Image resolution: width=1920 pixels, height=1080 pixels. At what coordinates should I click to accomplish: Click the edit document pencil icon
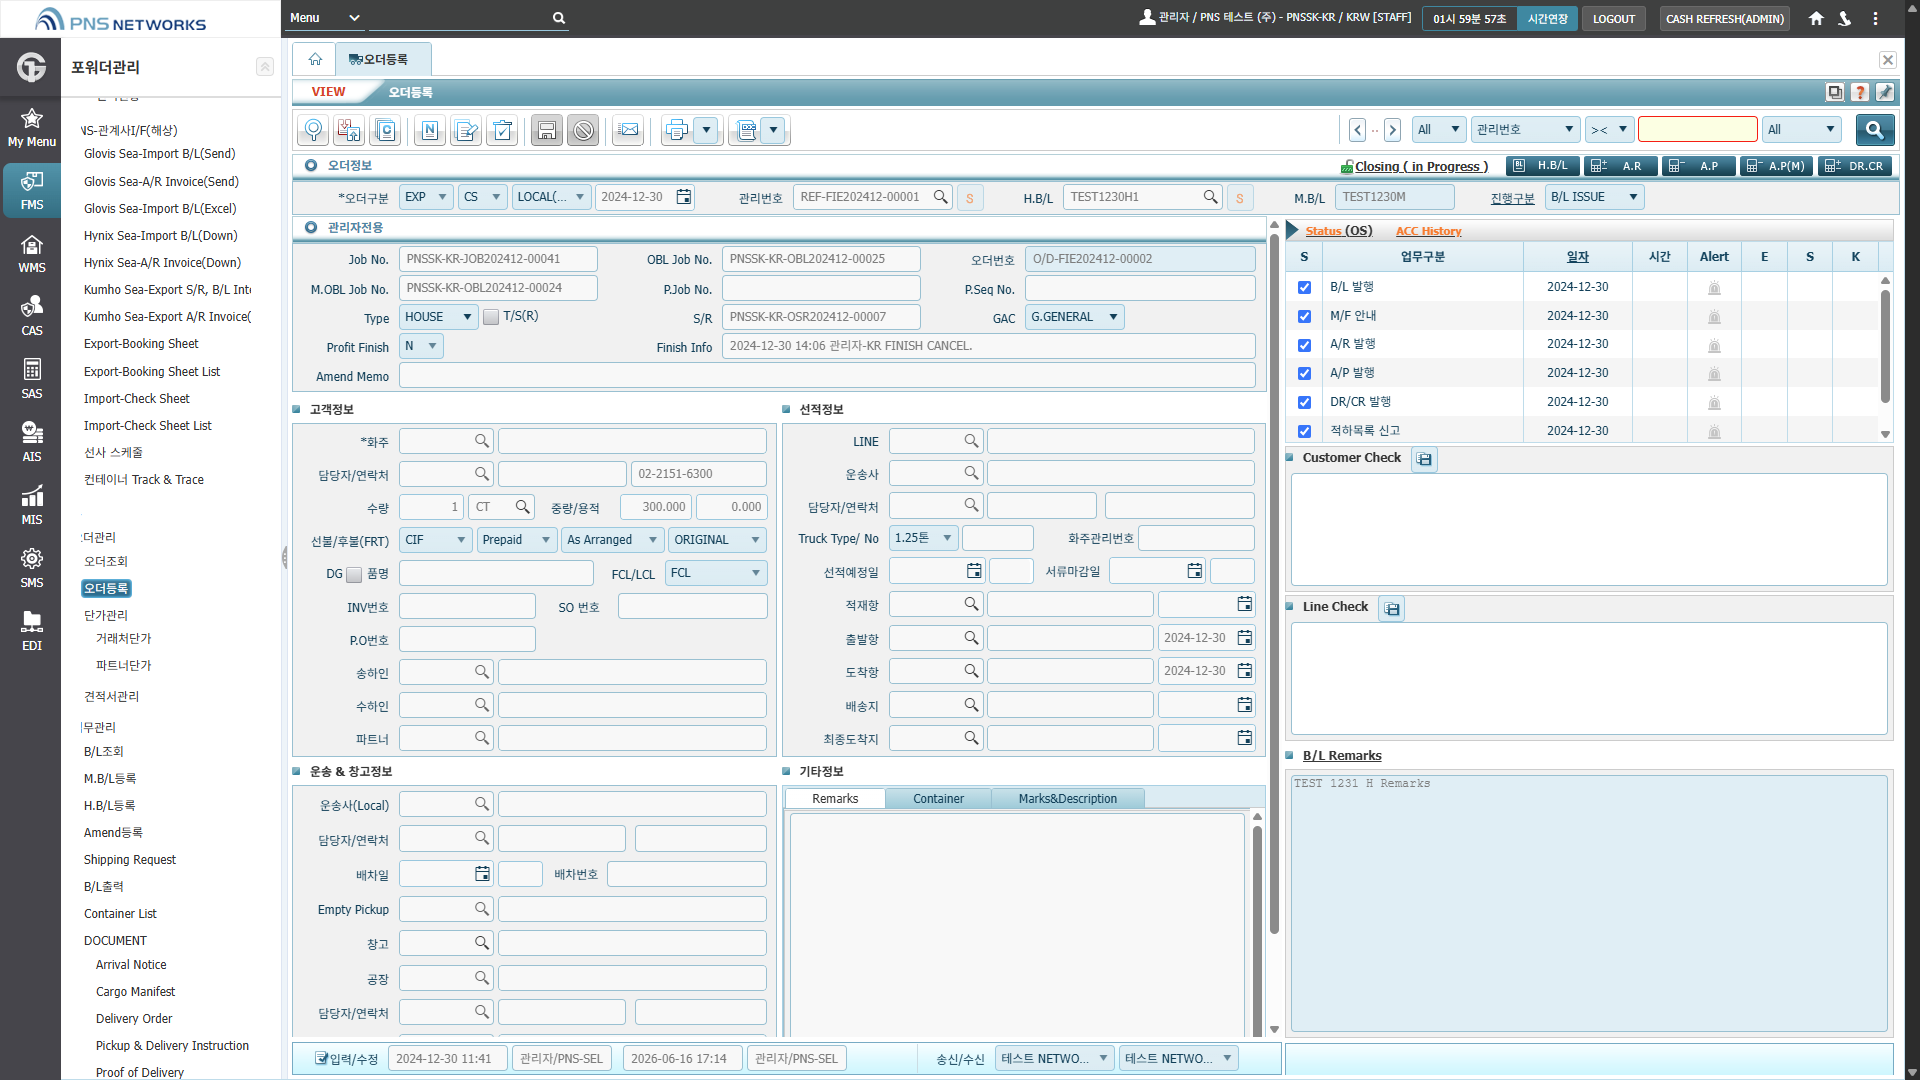pos(466,130)
